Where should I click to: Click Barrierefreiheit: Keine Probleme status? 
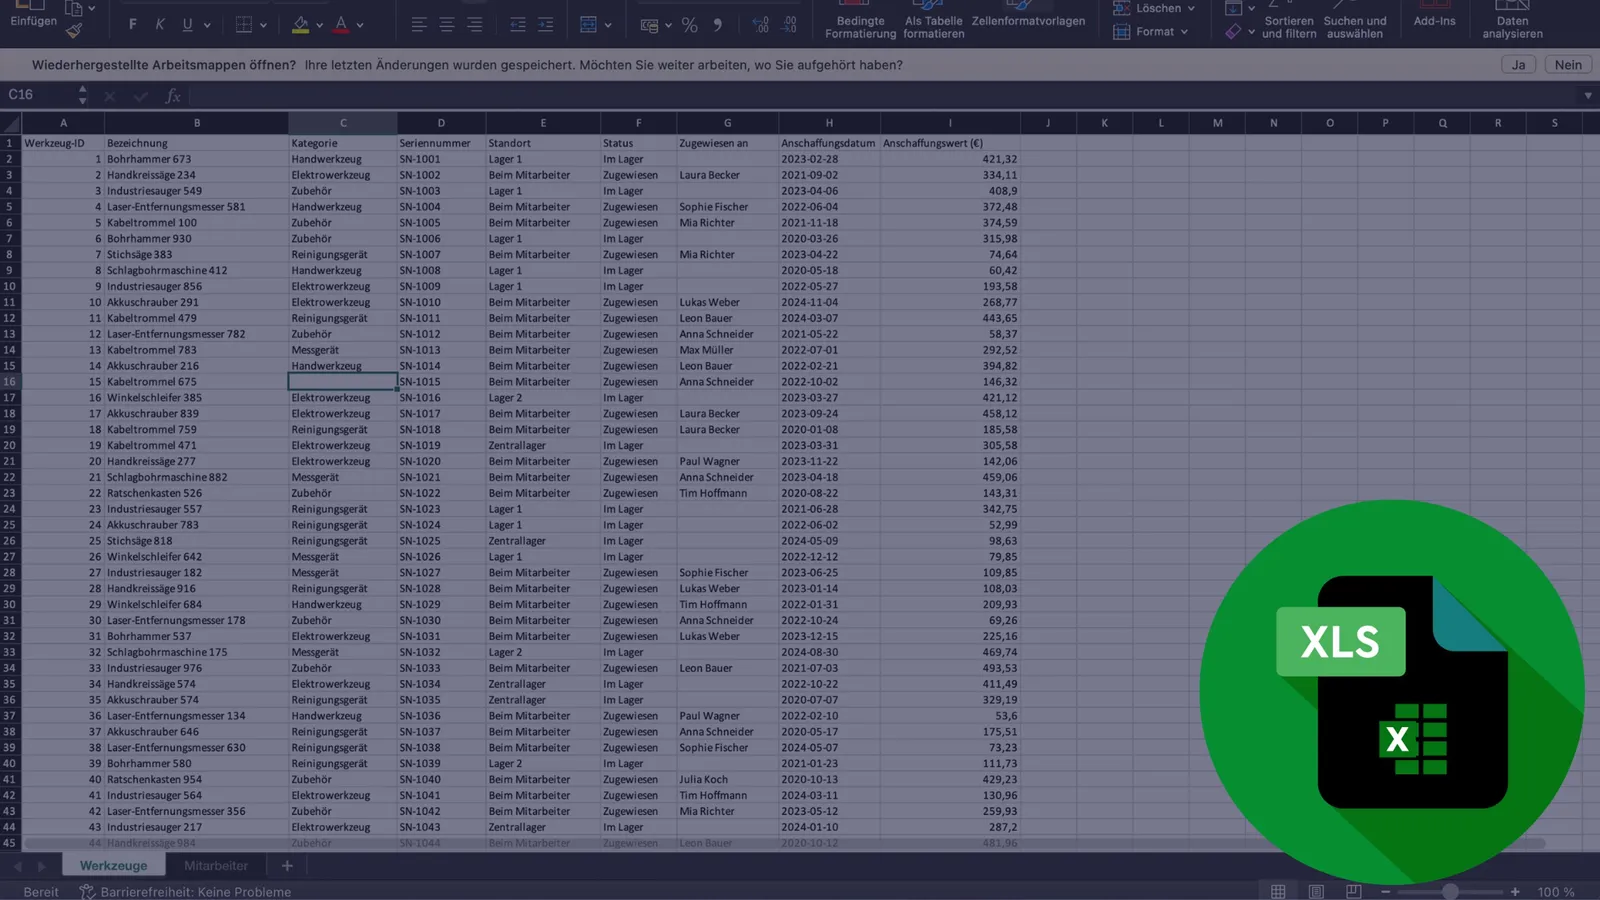[x=186, y=892]
